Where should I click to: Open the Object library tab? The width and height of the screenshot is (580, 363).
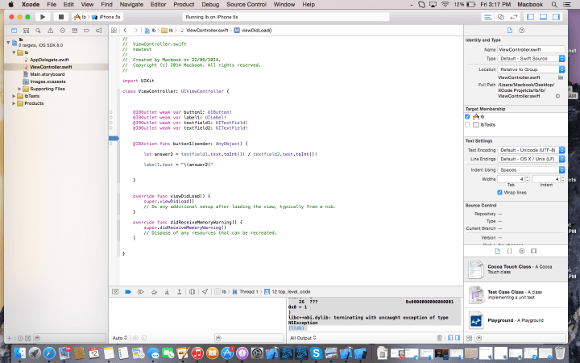pyautogui.click(x=522, y=251)
